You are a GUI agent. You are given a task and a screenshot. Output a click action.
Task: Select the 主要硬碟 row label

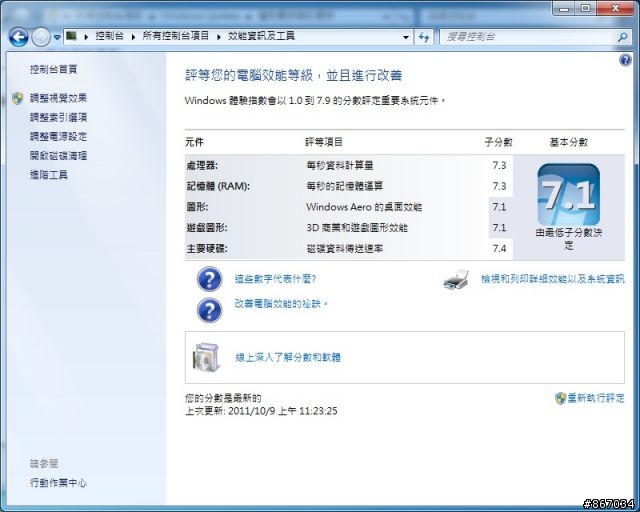click(x=207, y=249)
